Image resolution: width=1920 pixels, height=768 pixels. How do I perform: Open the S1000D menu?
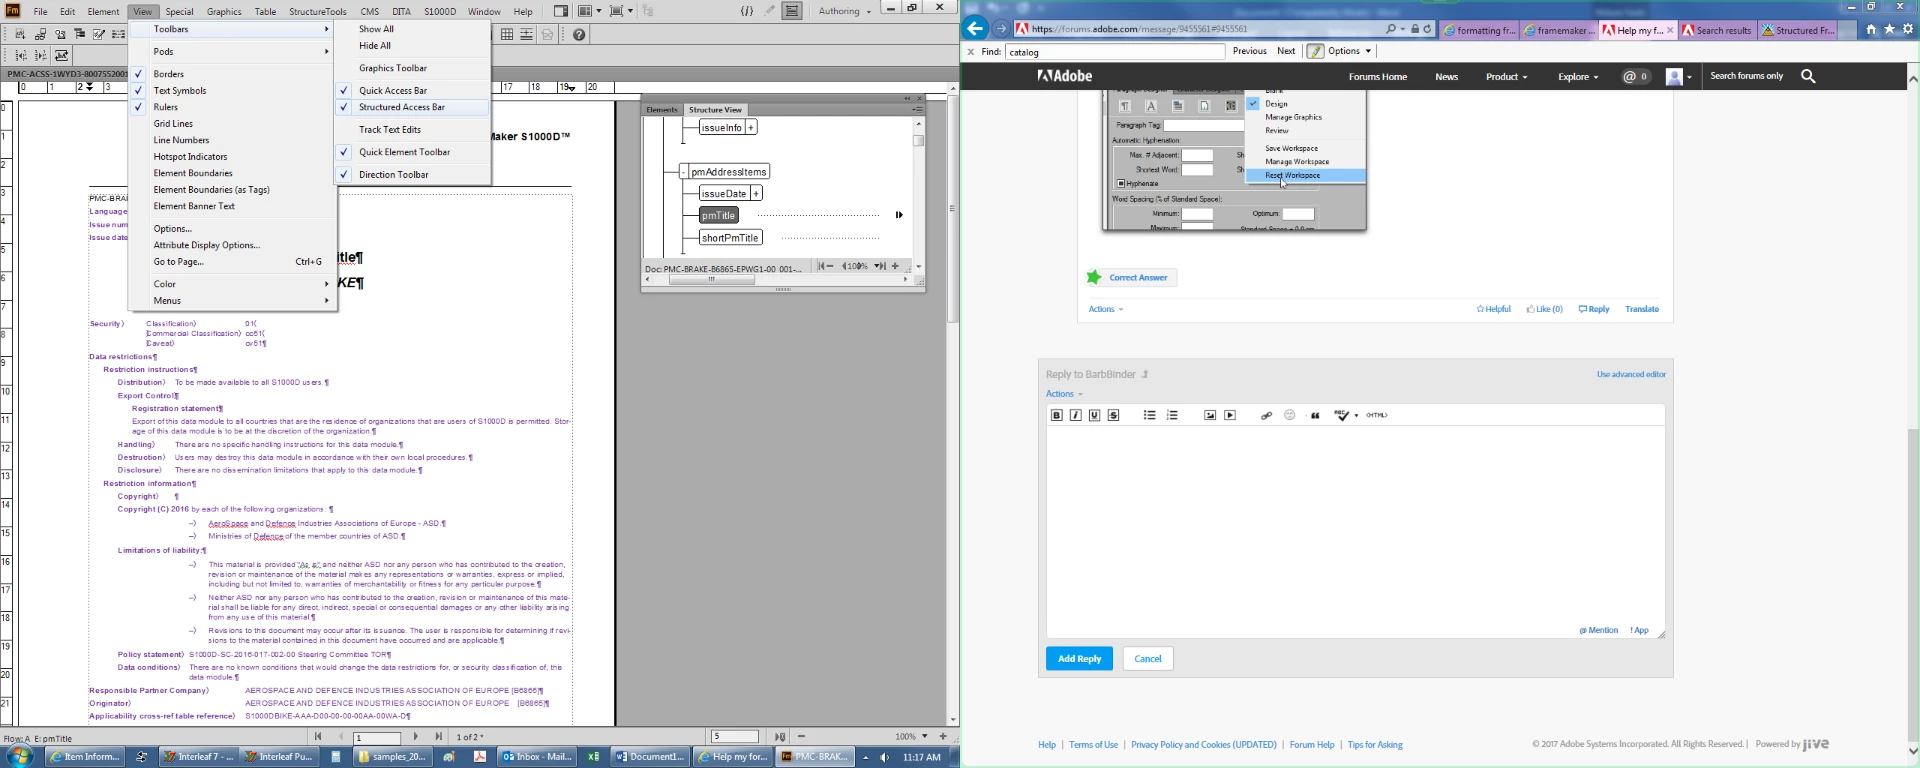pos(440,12)
